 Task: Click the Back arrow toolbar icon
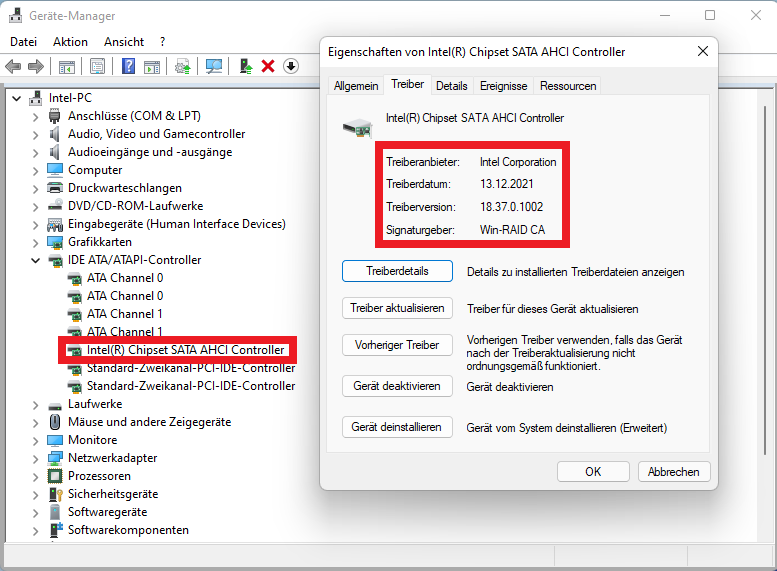[x=13, y=66]
